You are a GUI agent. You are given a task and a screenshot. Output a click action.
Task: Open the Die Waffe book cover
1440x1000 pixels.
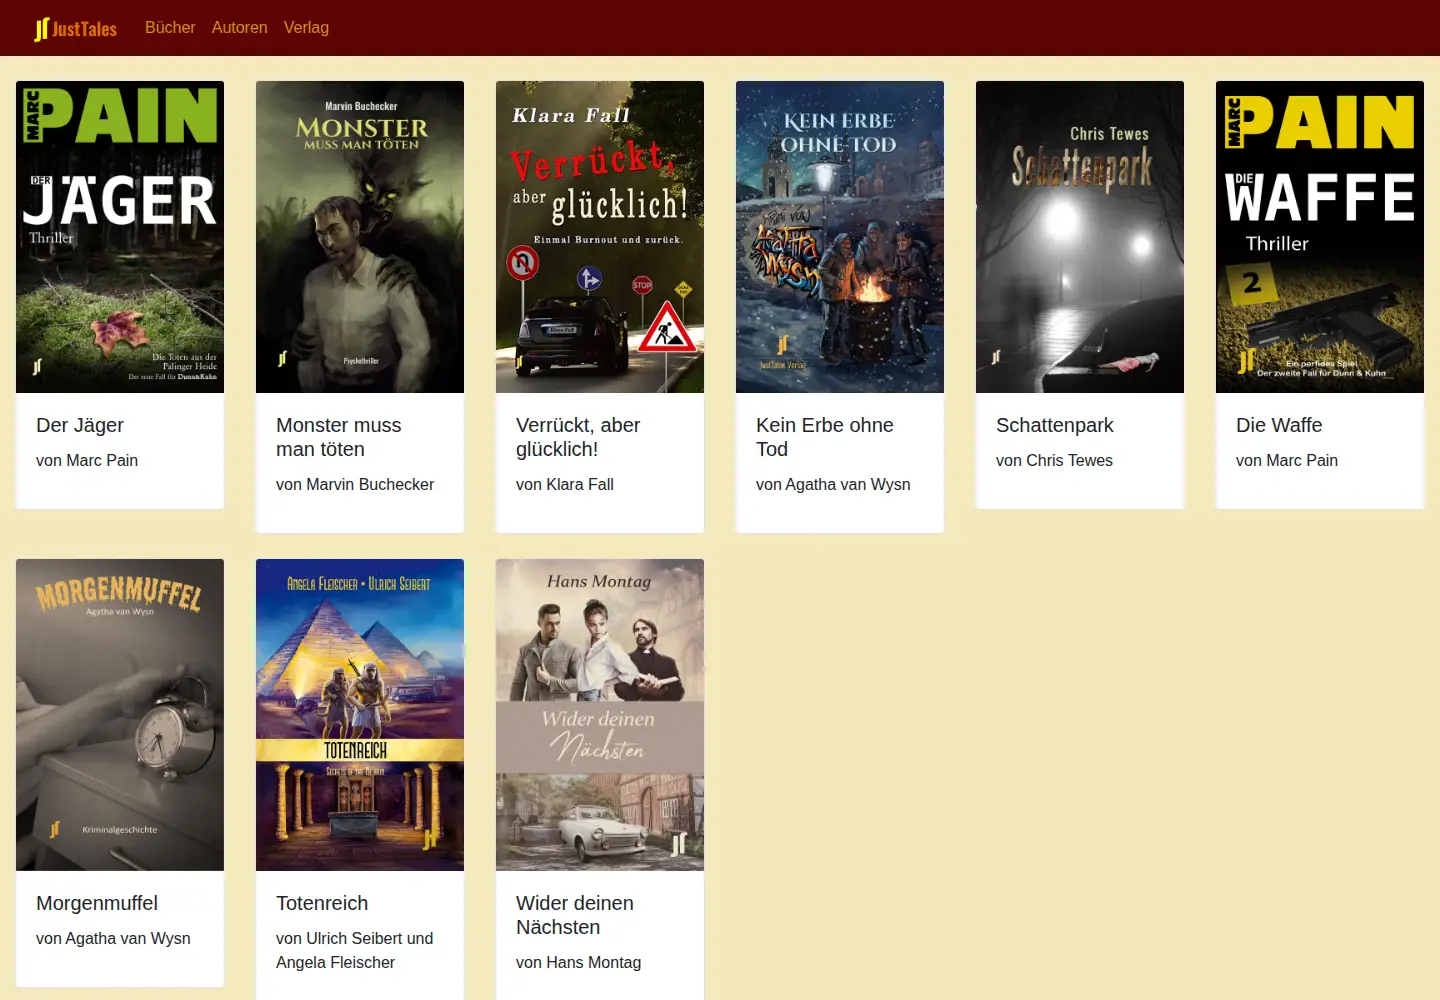click(x=1320, y=237)
